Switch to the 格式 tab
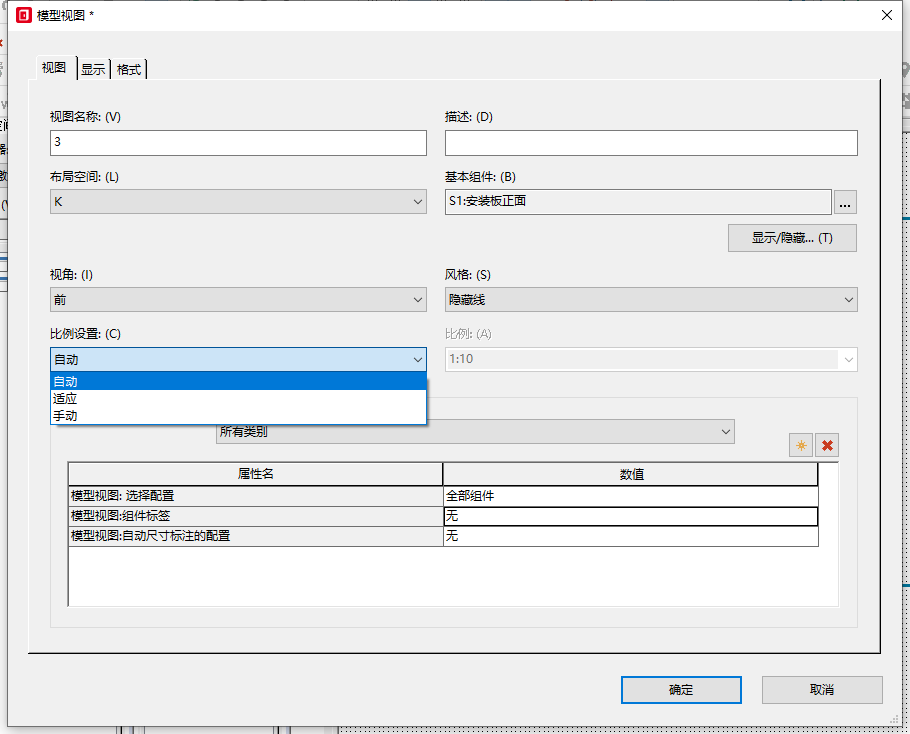The image size is (910, 734). click(129, 70)
